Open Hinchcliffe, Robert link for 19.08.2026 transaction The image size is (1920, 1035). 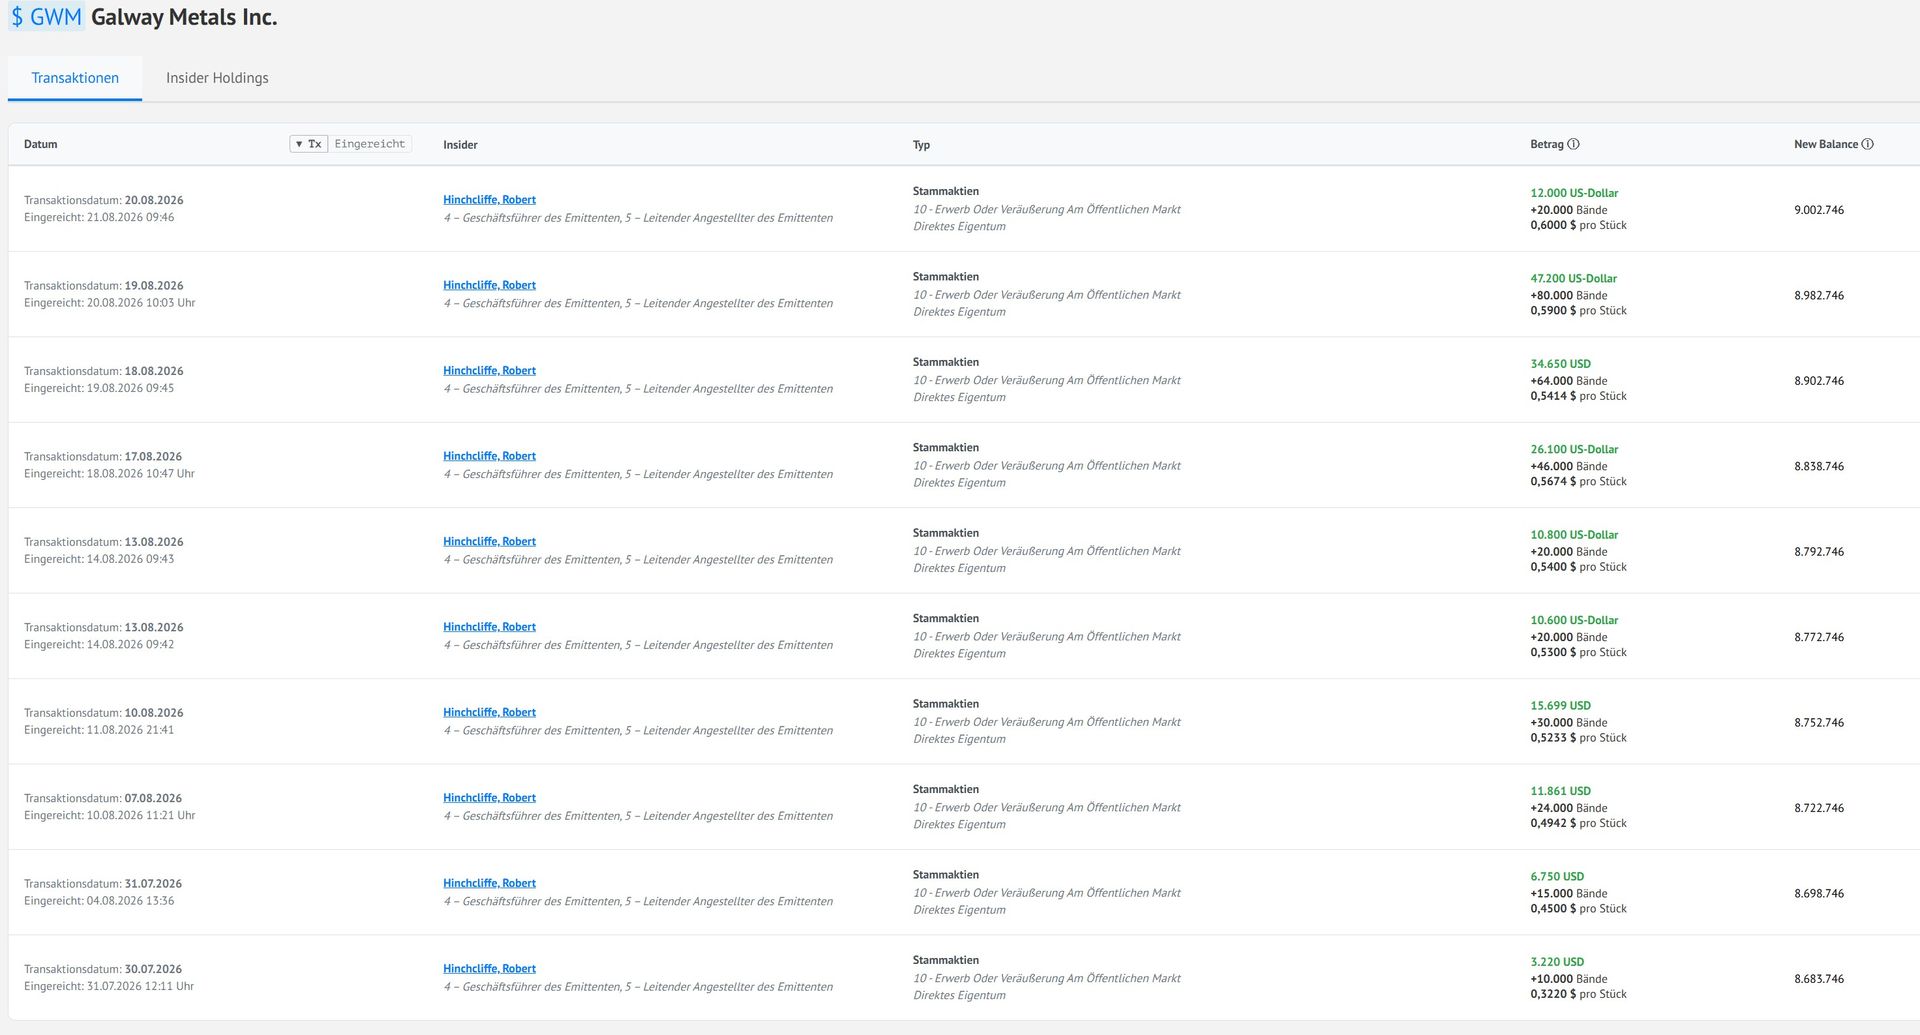click(x=489, y=285)
